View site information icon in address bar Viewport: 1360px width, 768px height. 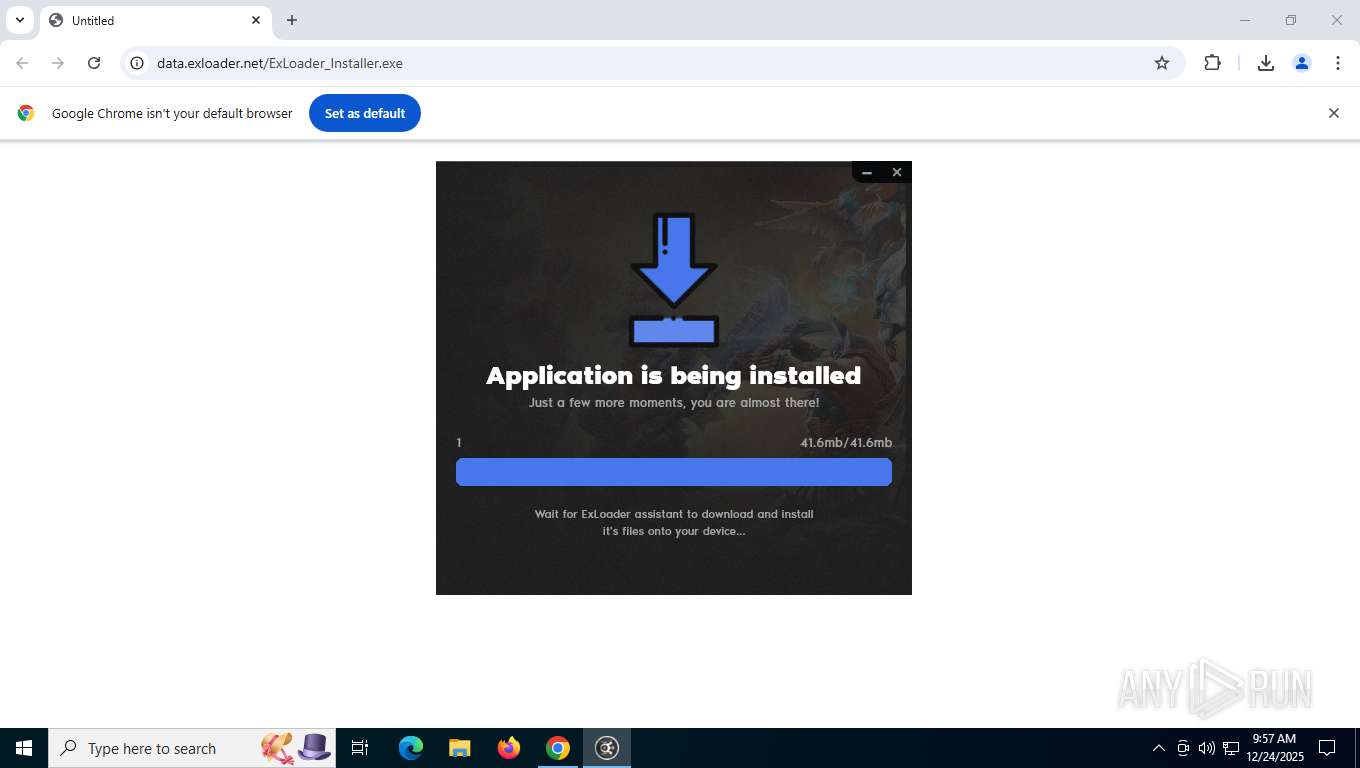pos(138,63)
